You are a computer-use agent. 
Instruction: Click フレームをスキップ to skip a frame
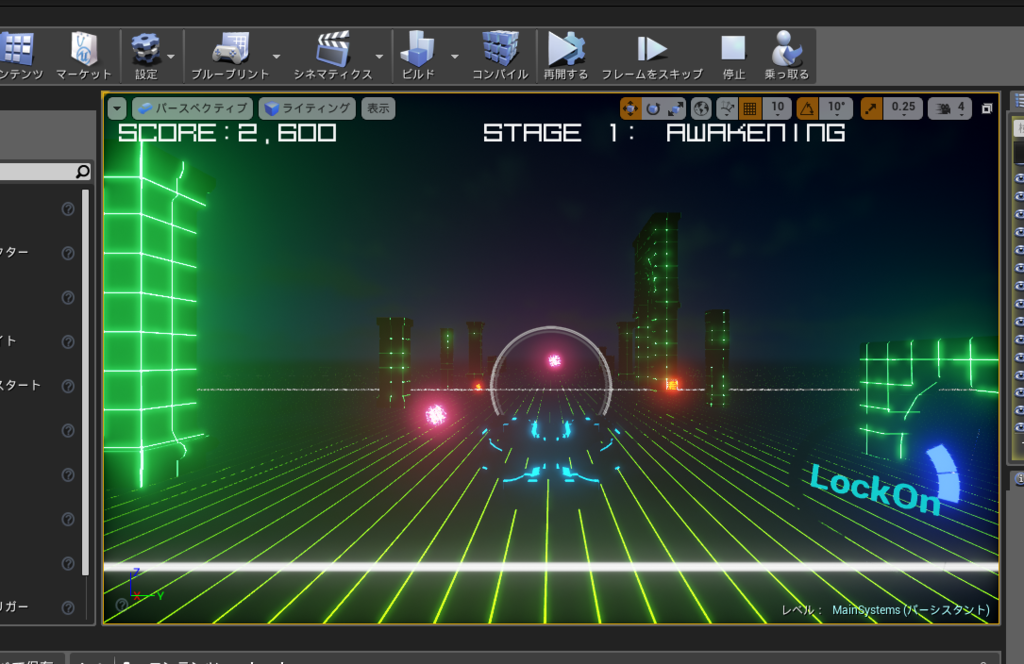[652, 55]
